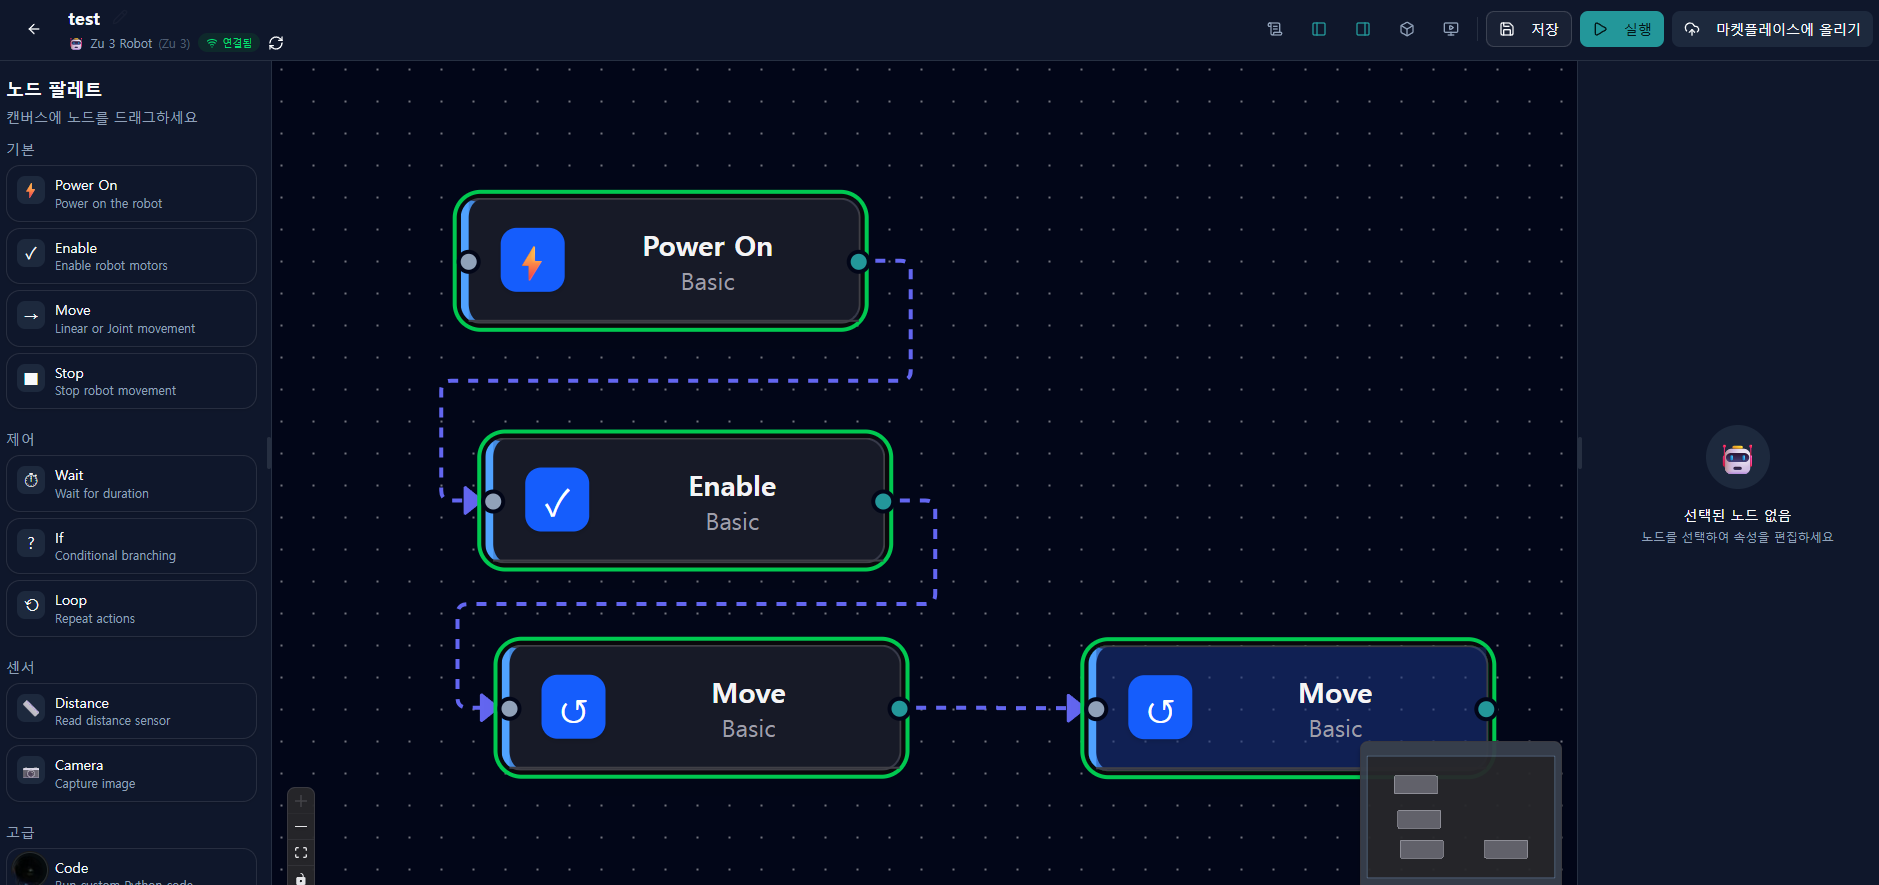Click the test workflow title
1879x885 pixels.
click(x=84, y=19)
